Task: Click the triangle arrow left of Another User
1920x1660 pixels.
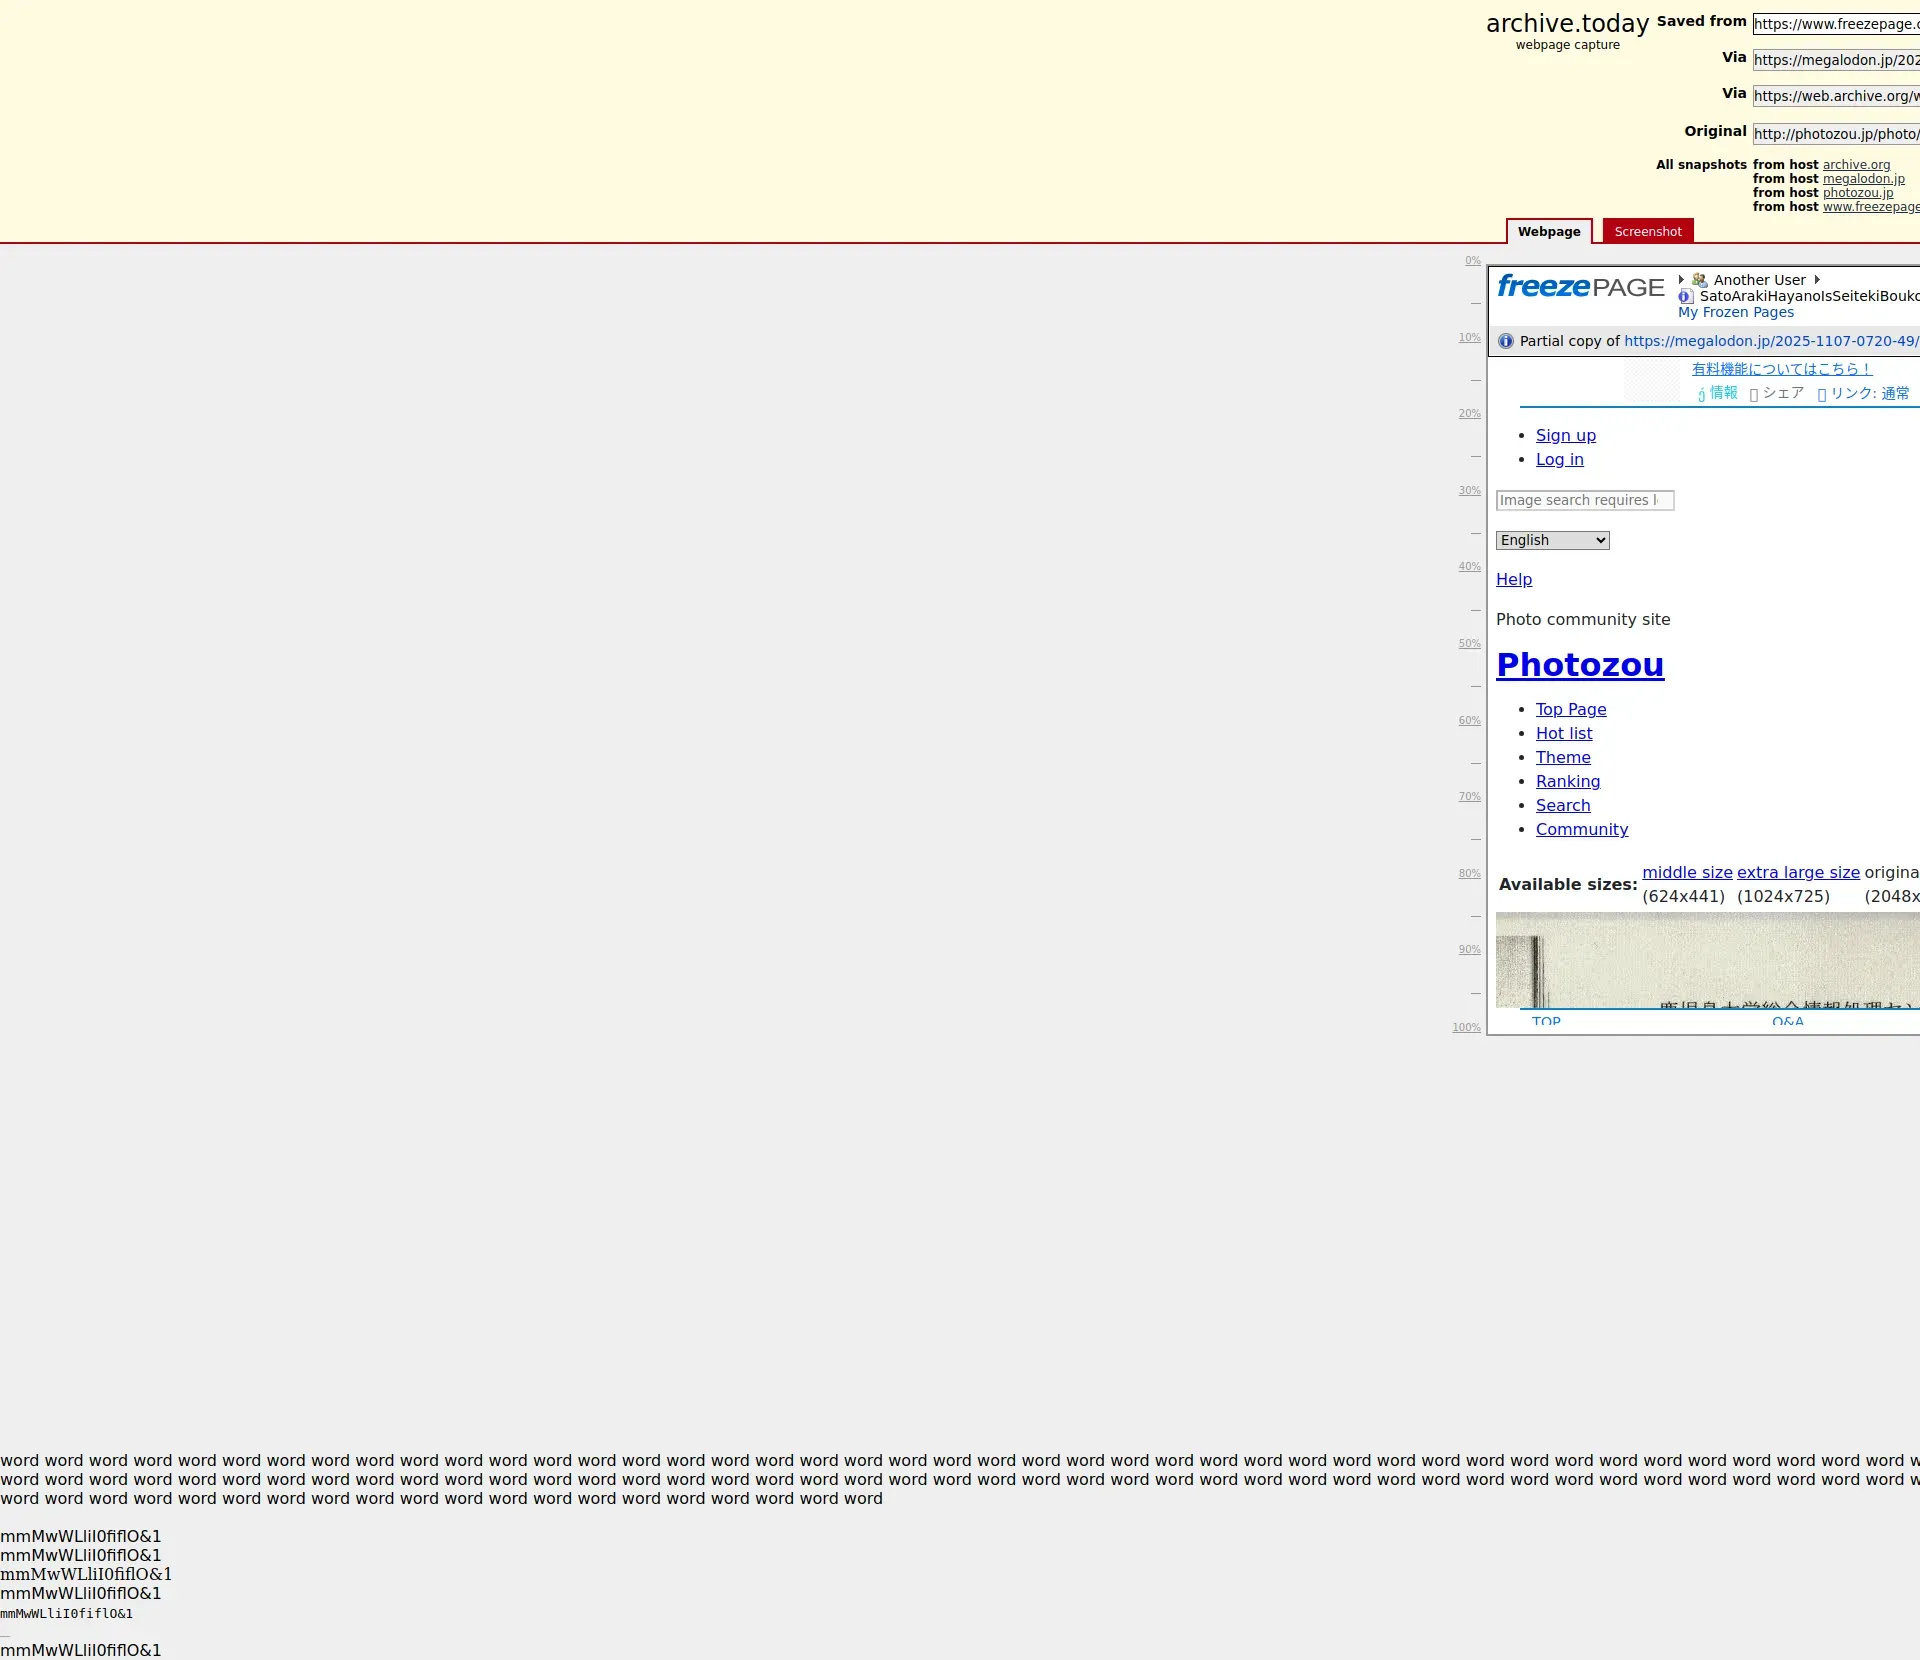Action: coord(1681,280)
